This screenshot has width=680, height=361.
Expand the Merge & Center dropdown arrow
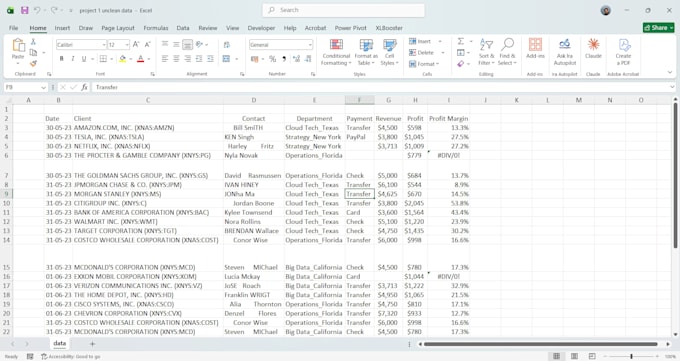(237, 59)
